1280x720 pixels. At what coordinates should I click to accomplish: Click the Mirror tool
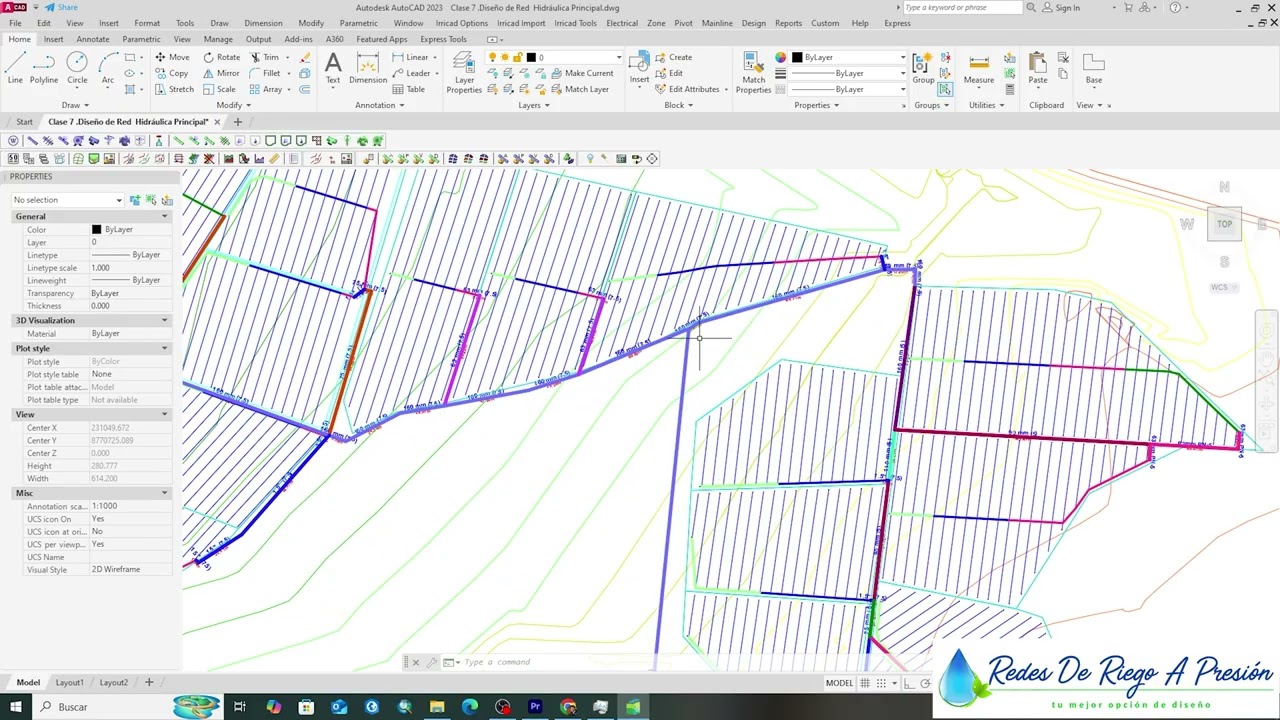[x=221, y=73]
